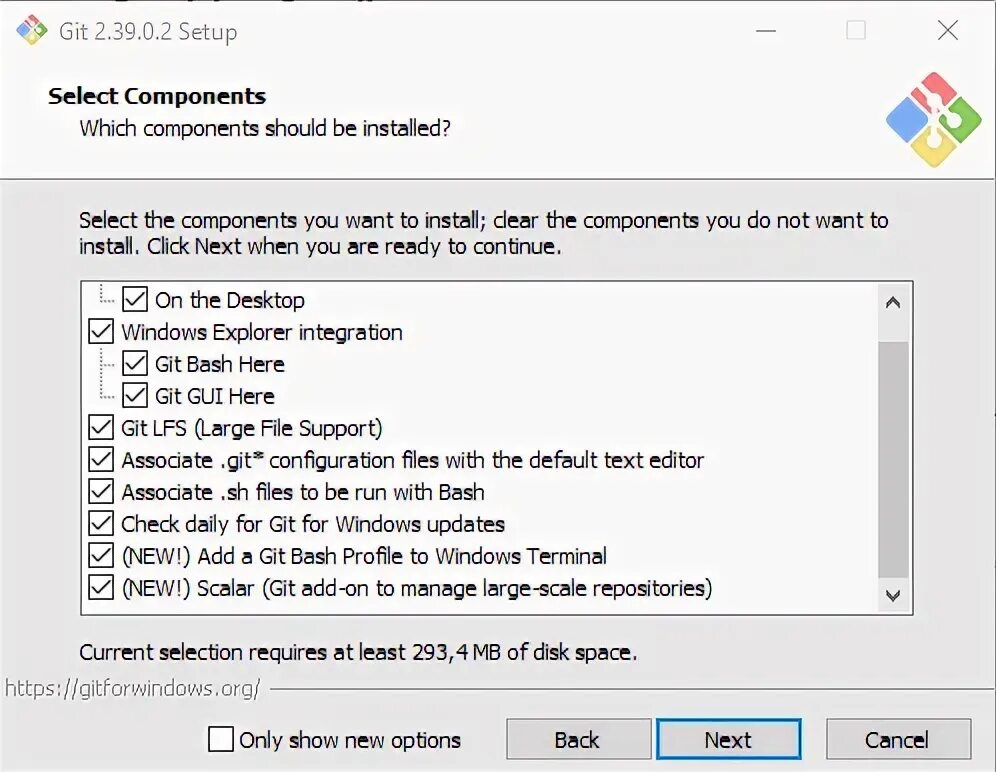Click the scrollbar up arrow in the components list
This screenshot has height=772, width=996.
click(892, 302)
